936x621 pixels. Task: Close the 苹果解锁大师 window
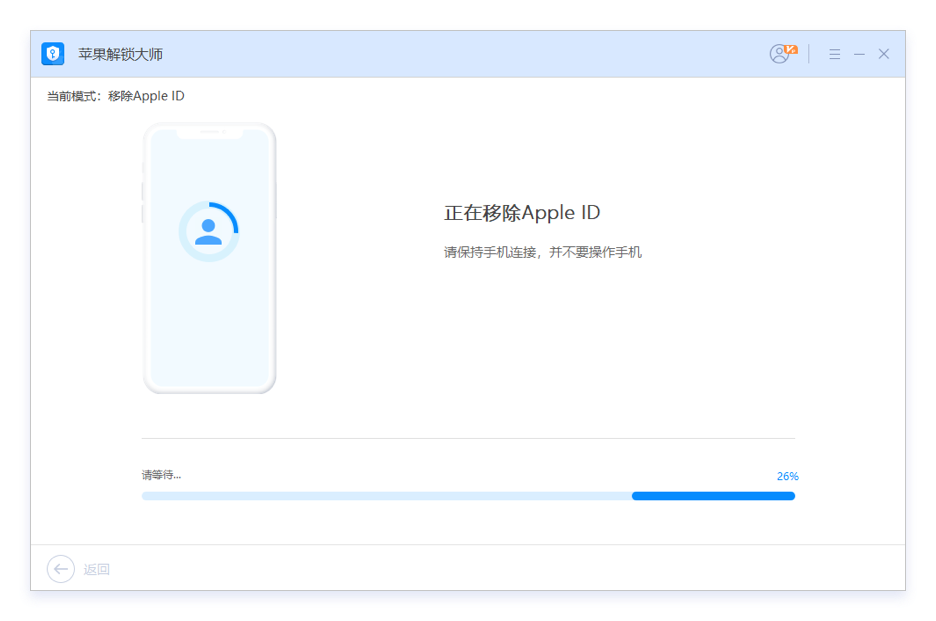(x=883, y=54)
